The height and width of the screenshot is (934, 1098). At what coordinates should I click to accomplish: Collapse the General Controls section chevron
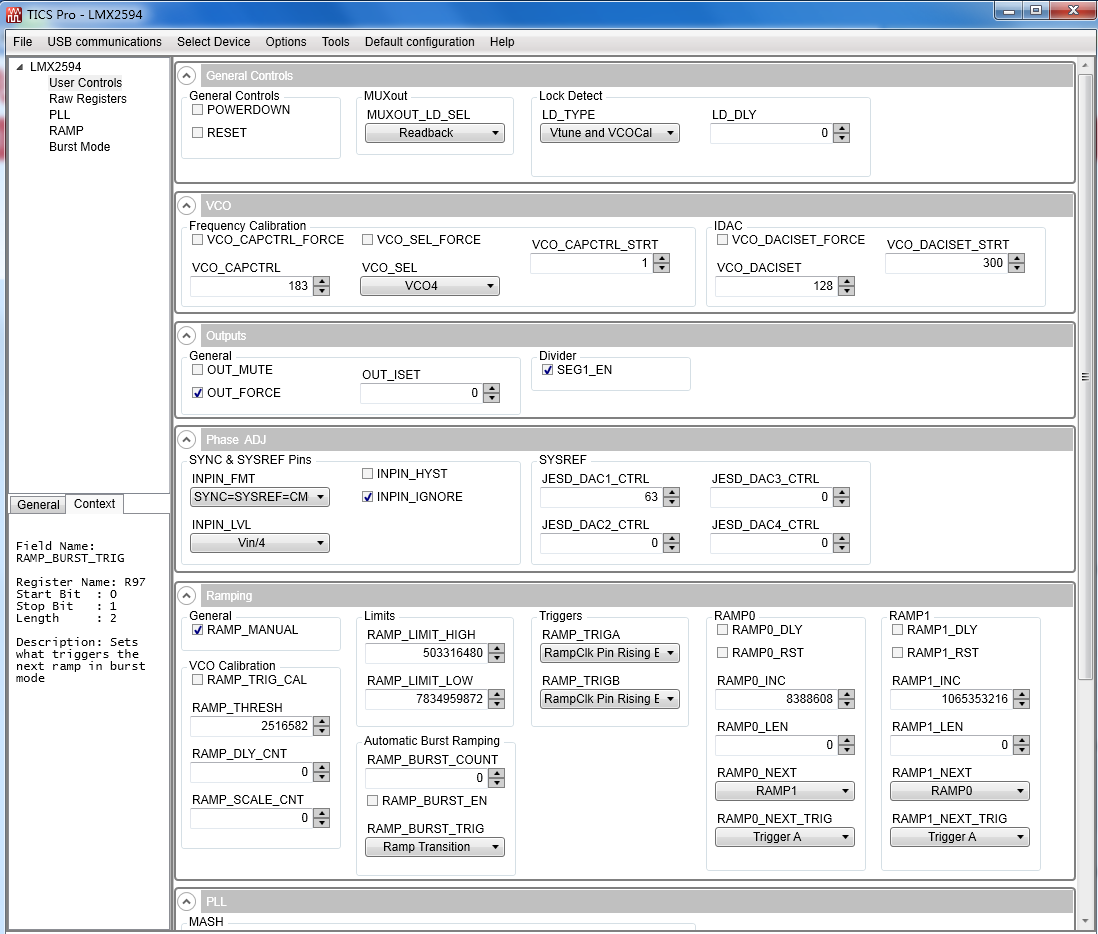pos(186,76)
